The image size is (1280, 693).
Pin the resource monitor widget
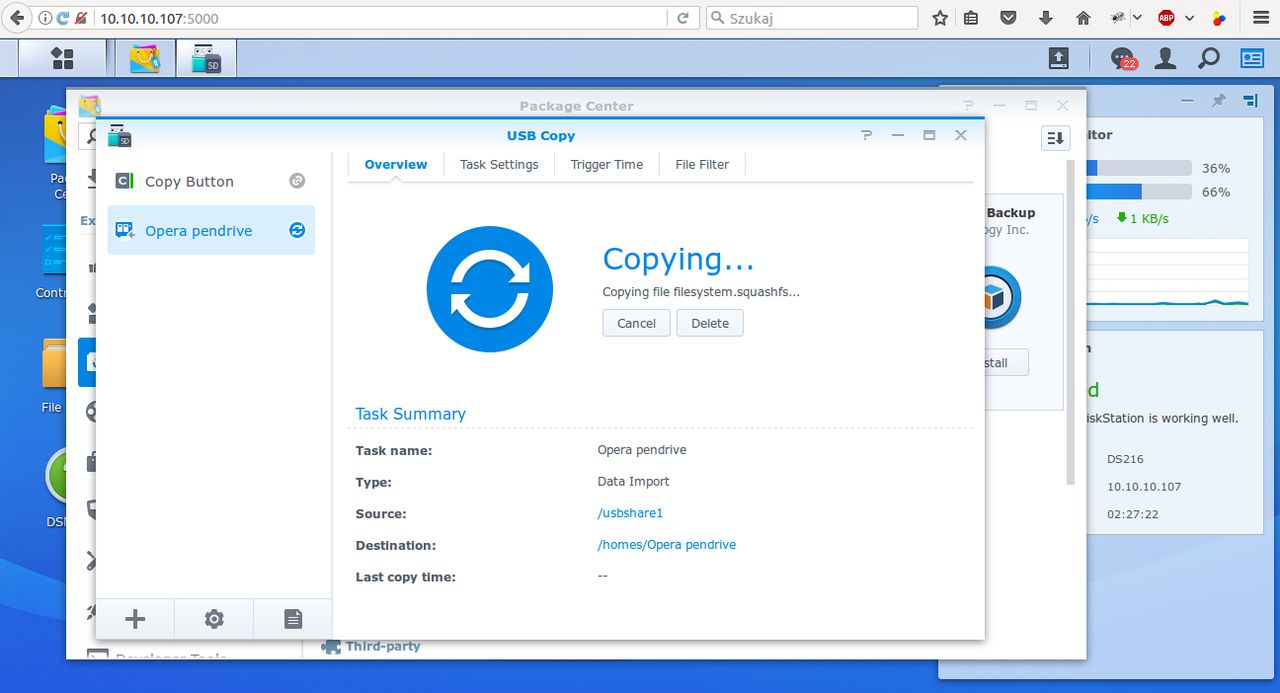coord(1218,101)
